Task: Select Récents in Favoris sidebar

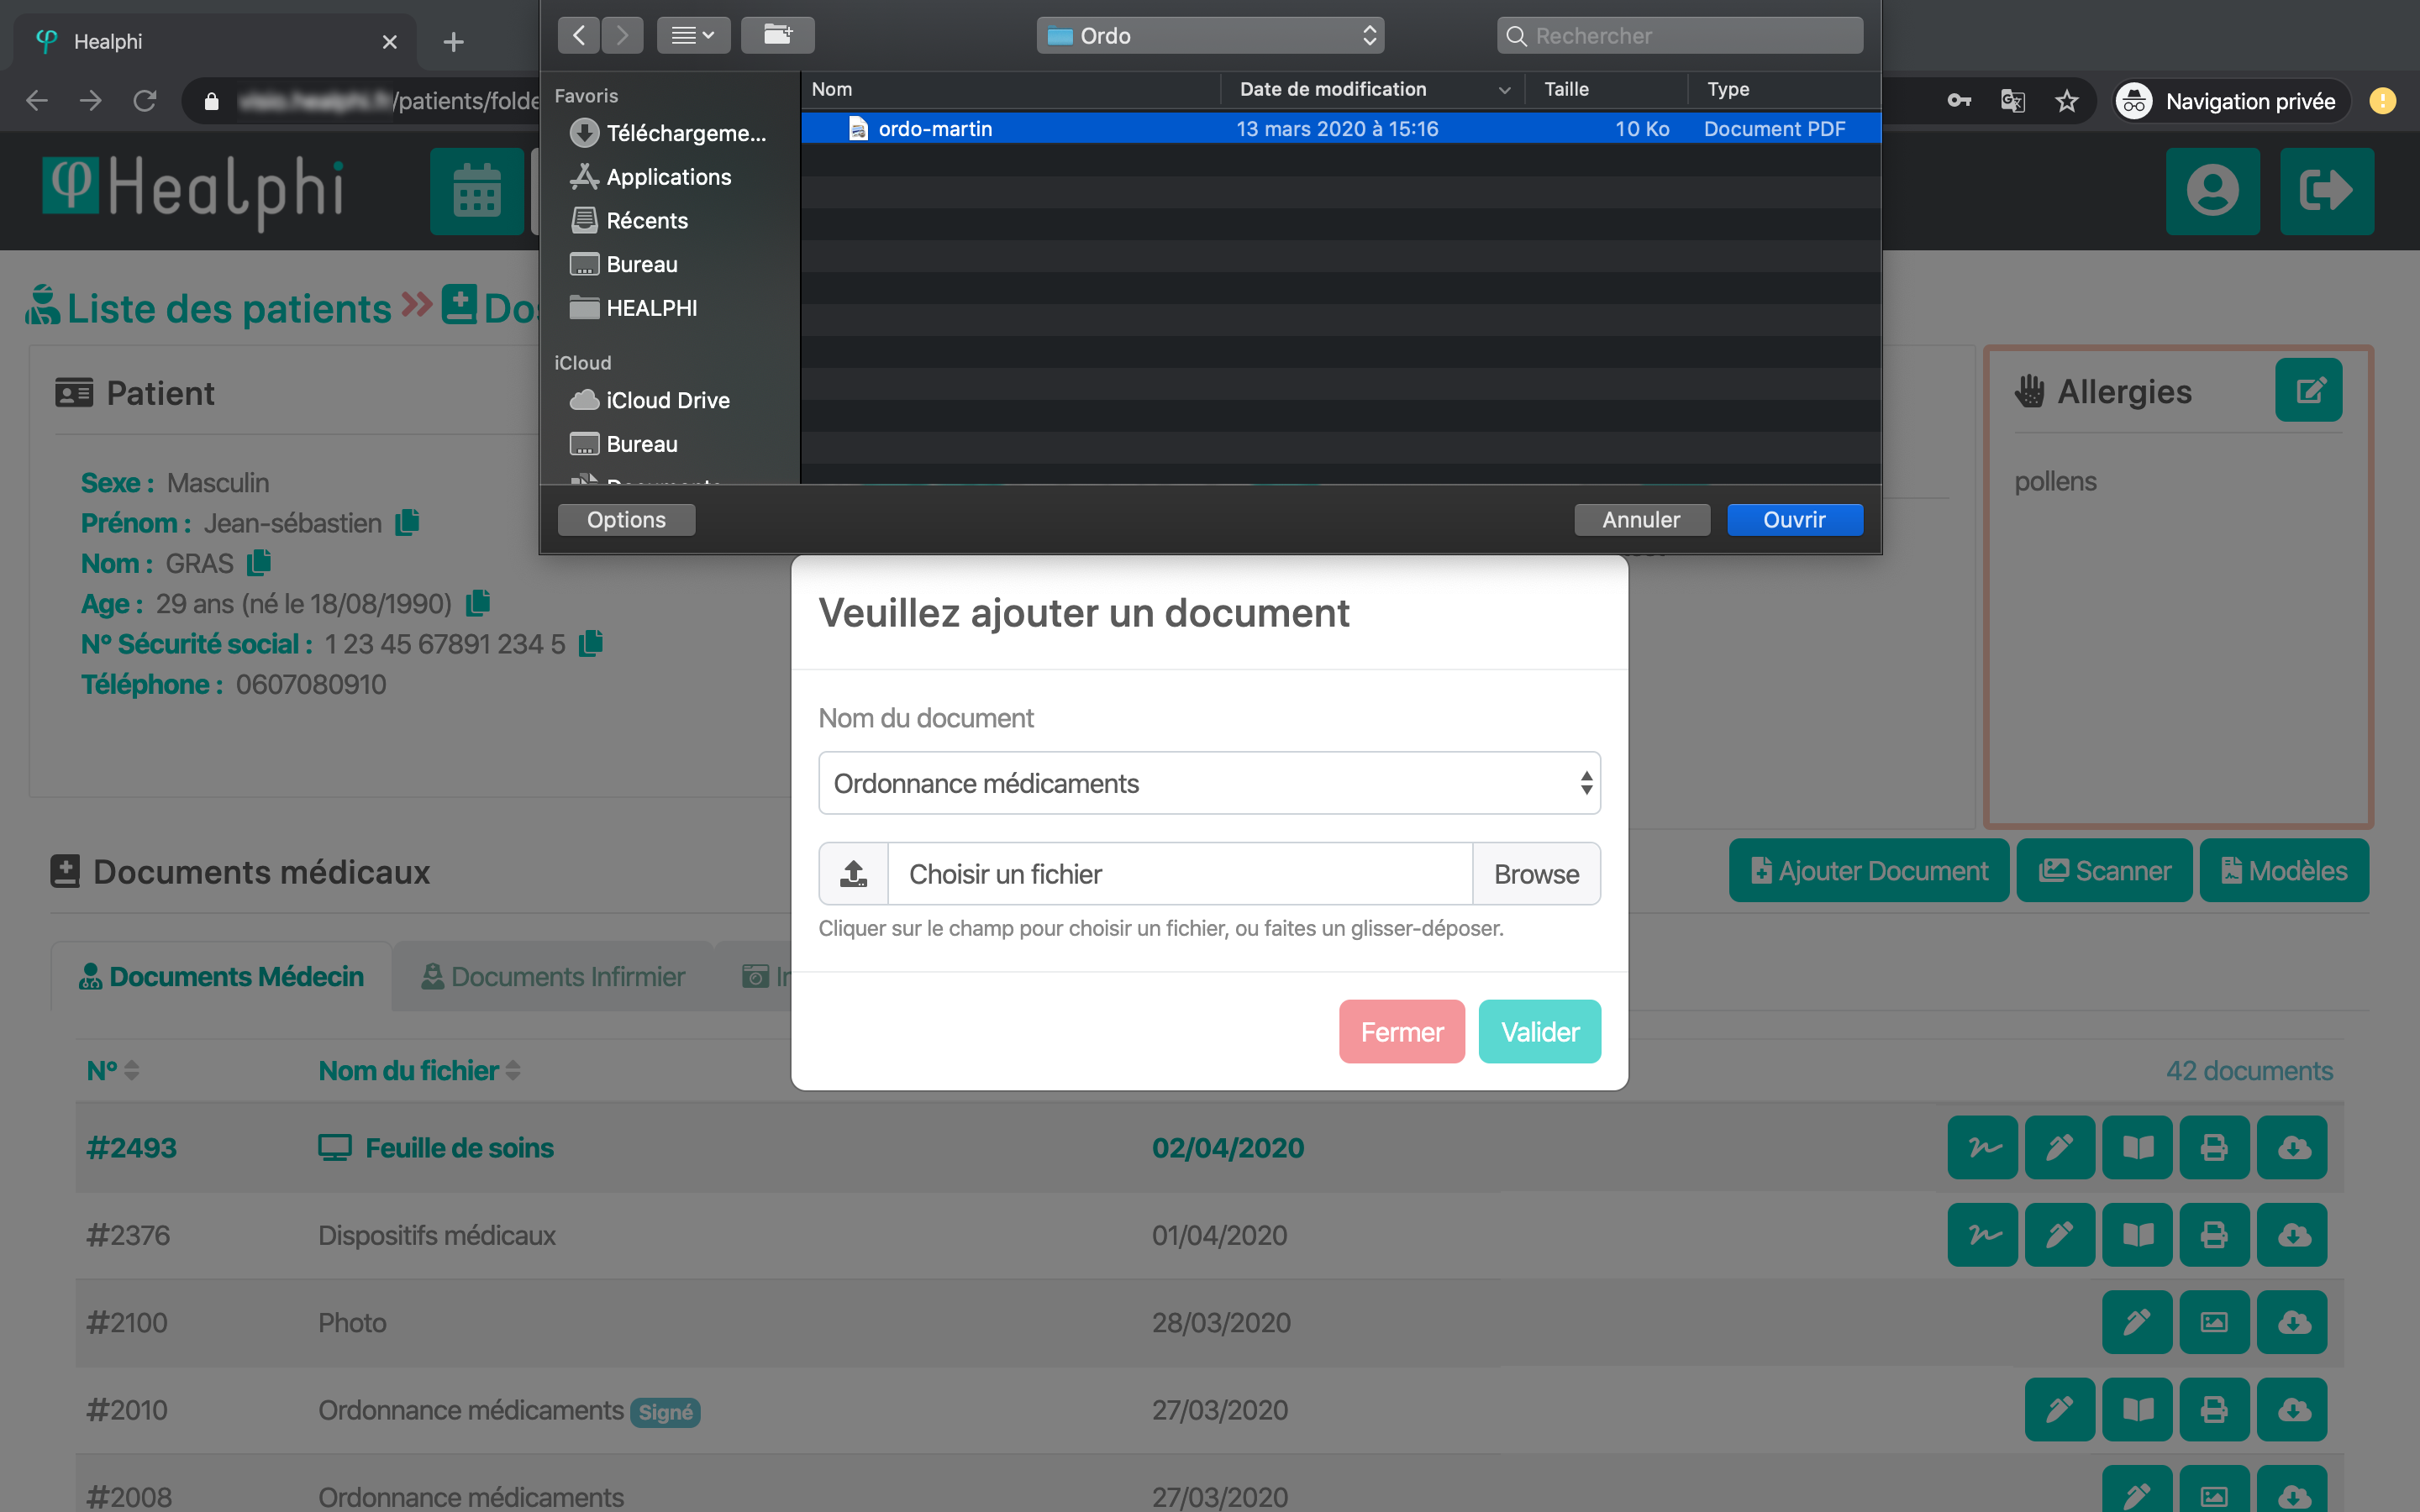Action: (x=629, y=220)
